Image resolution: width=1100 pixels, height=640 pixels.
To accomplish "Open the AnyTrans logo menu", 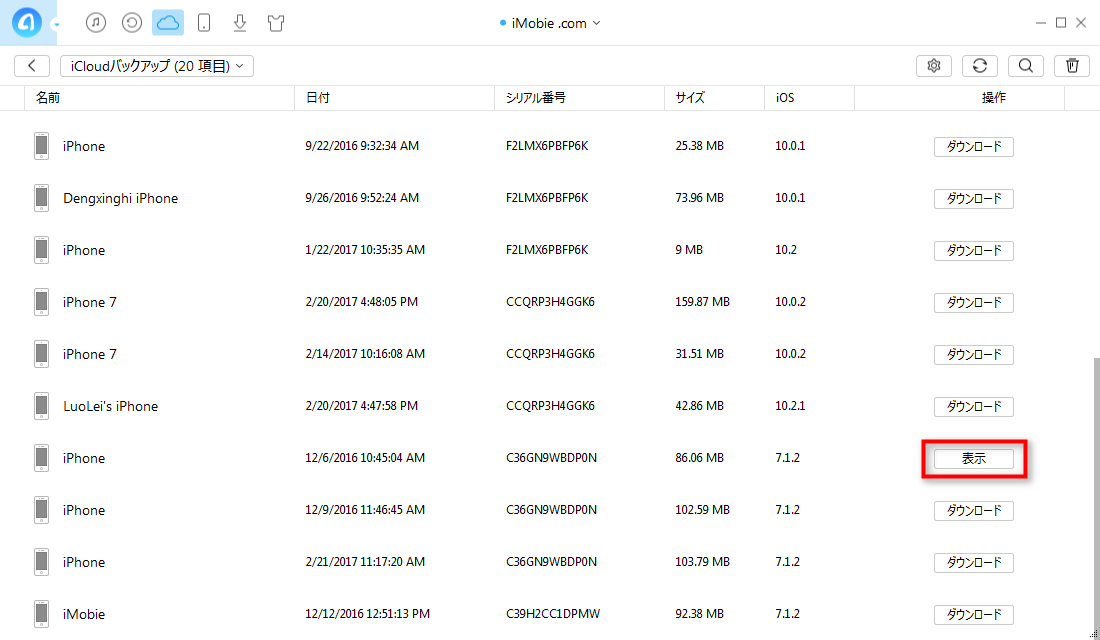I will [x=27, y=22].
